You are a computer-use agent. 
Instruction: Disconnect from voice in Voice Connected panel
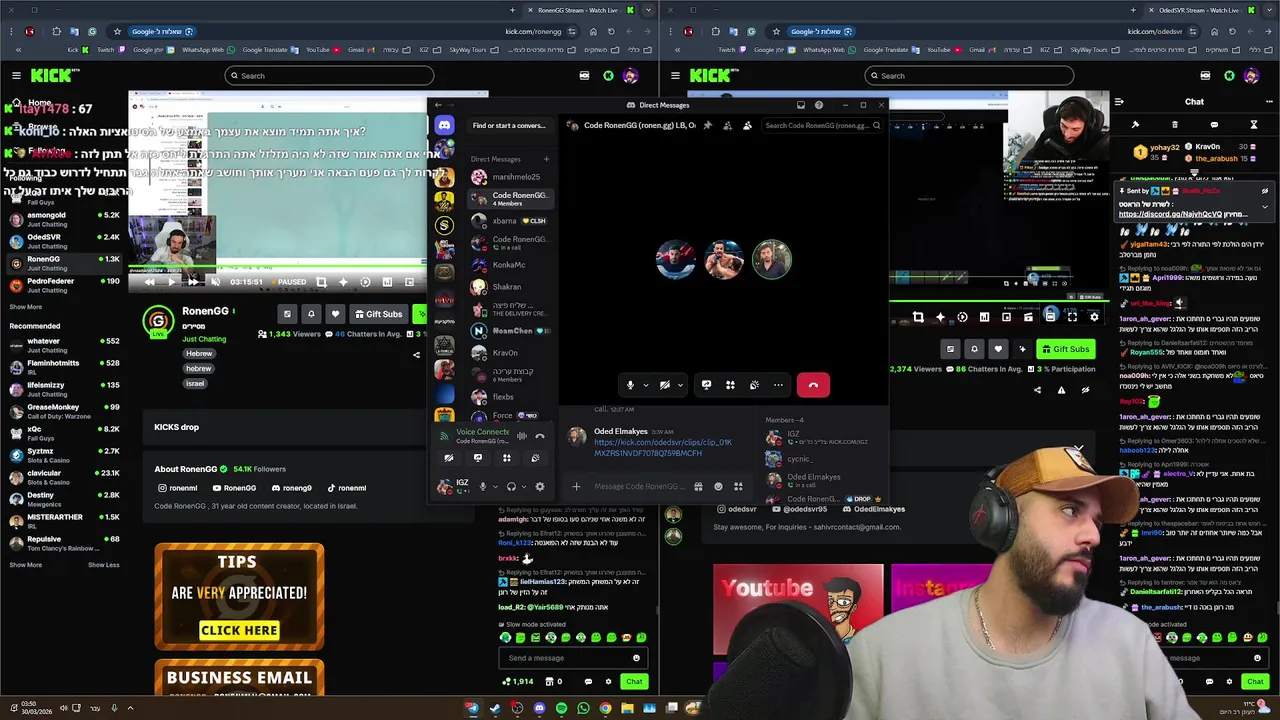(540, 435)
